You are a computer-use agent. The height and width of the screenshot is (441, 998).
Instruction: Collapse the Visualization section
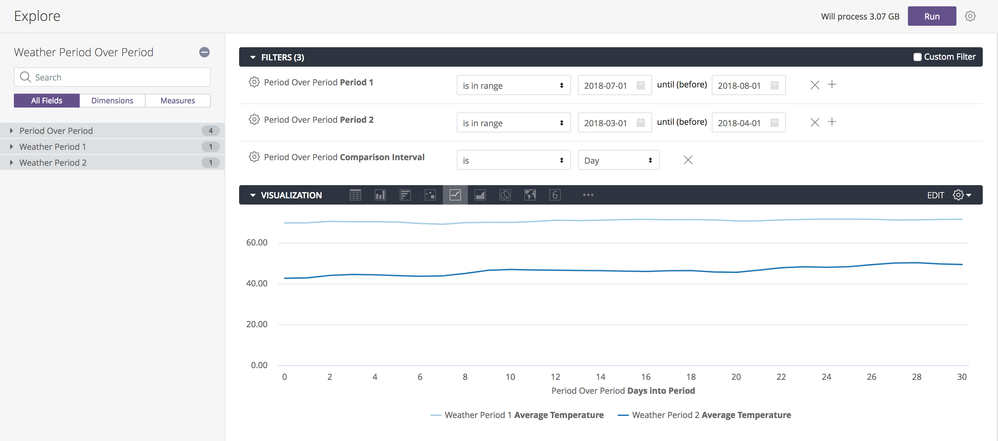[x=253, y=195]
